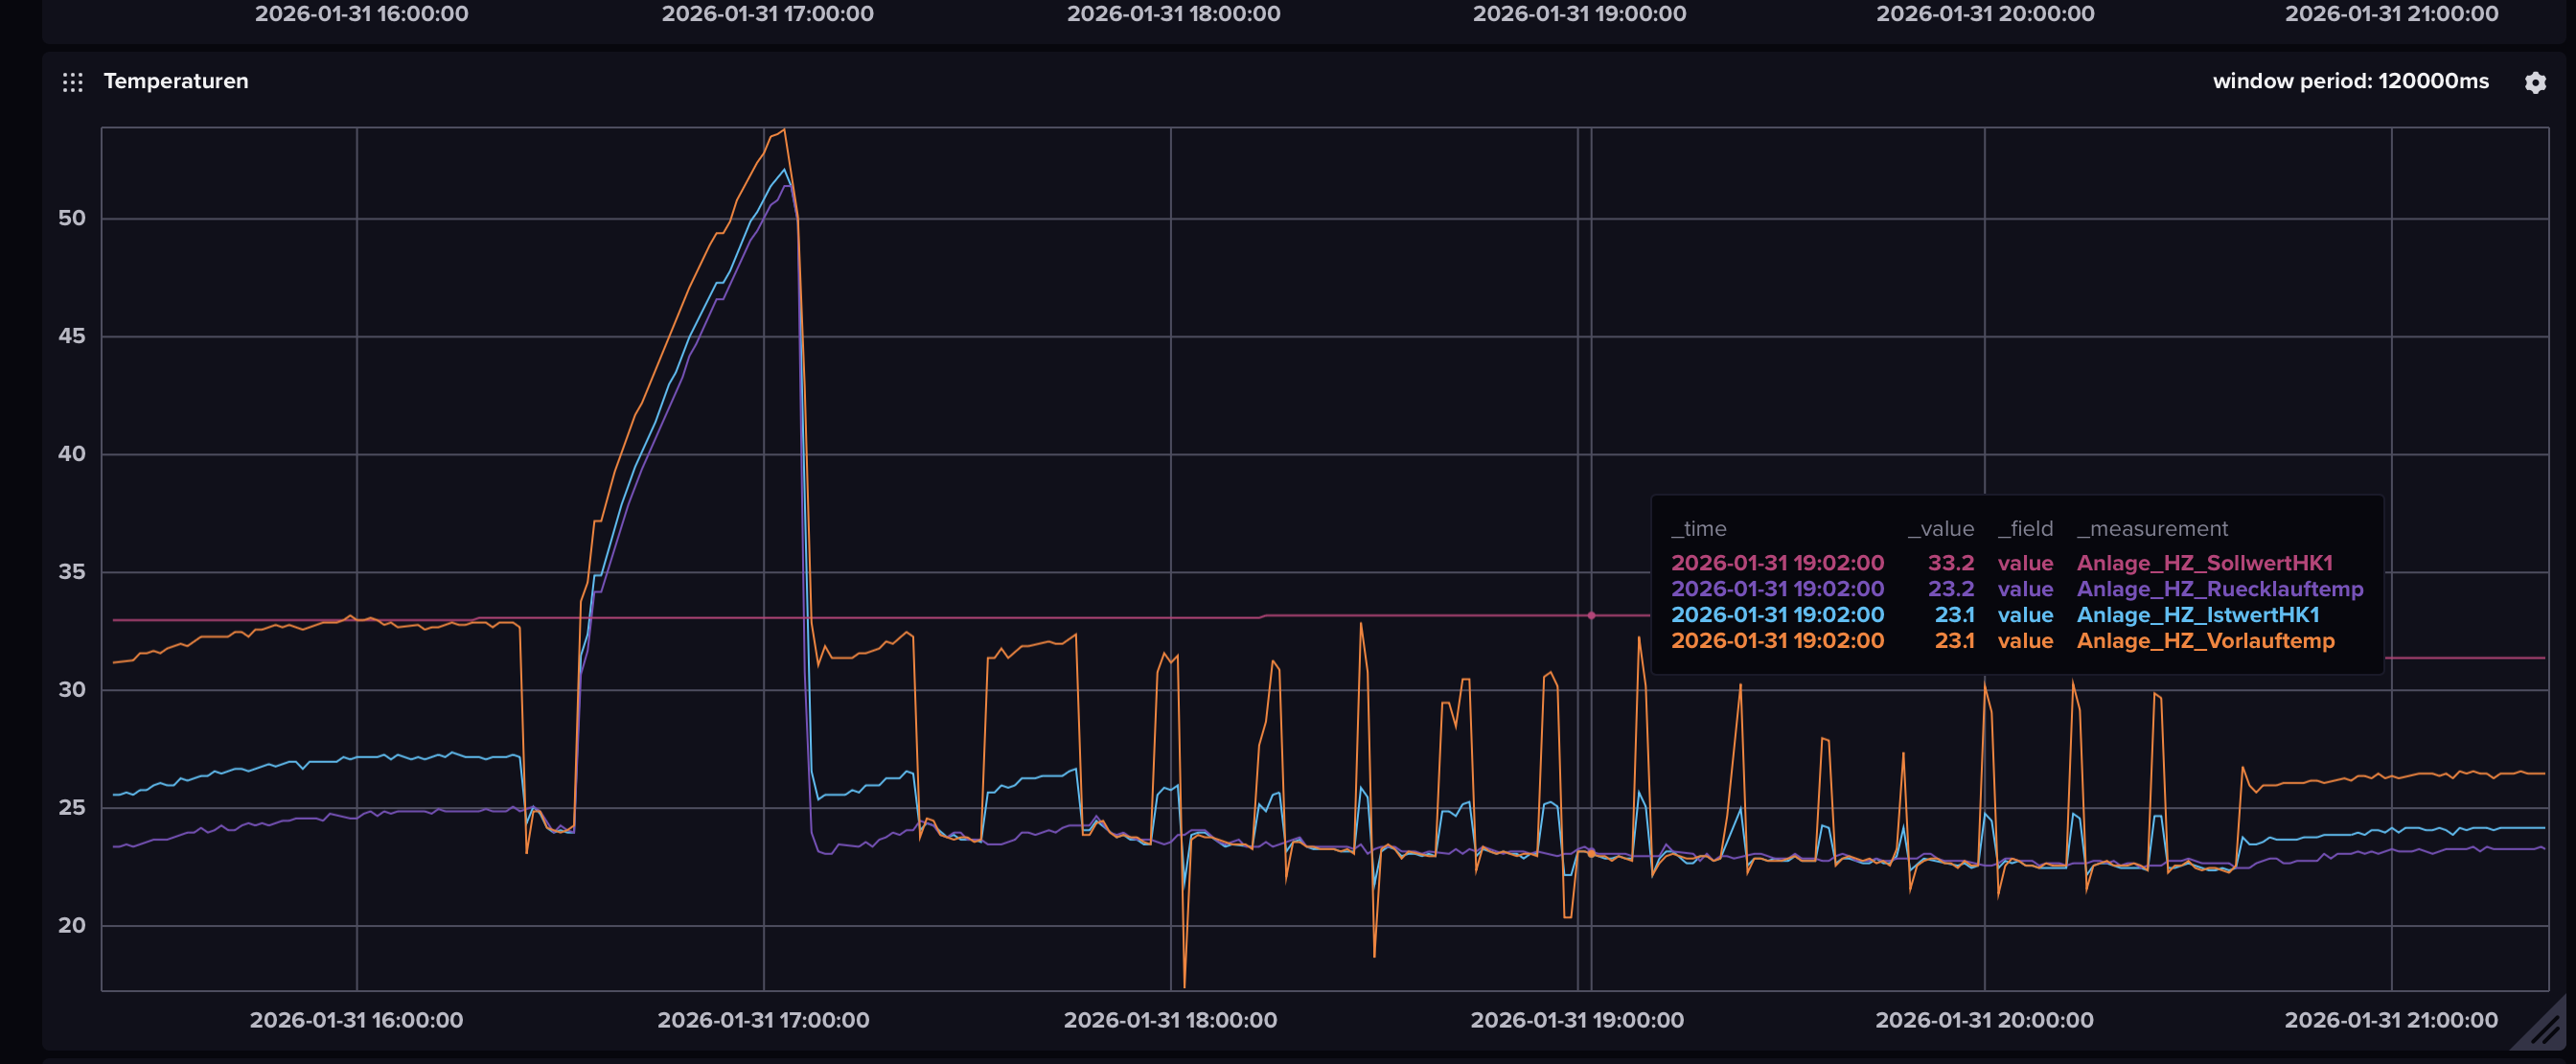
Task: Select the Anlage_HZ_Vorlauftemp tooltip row
Action: 2204,641
